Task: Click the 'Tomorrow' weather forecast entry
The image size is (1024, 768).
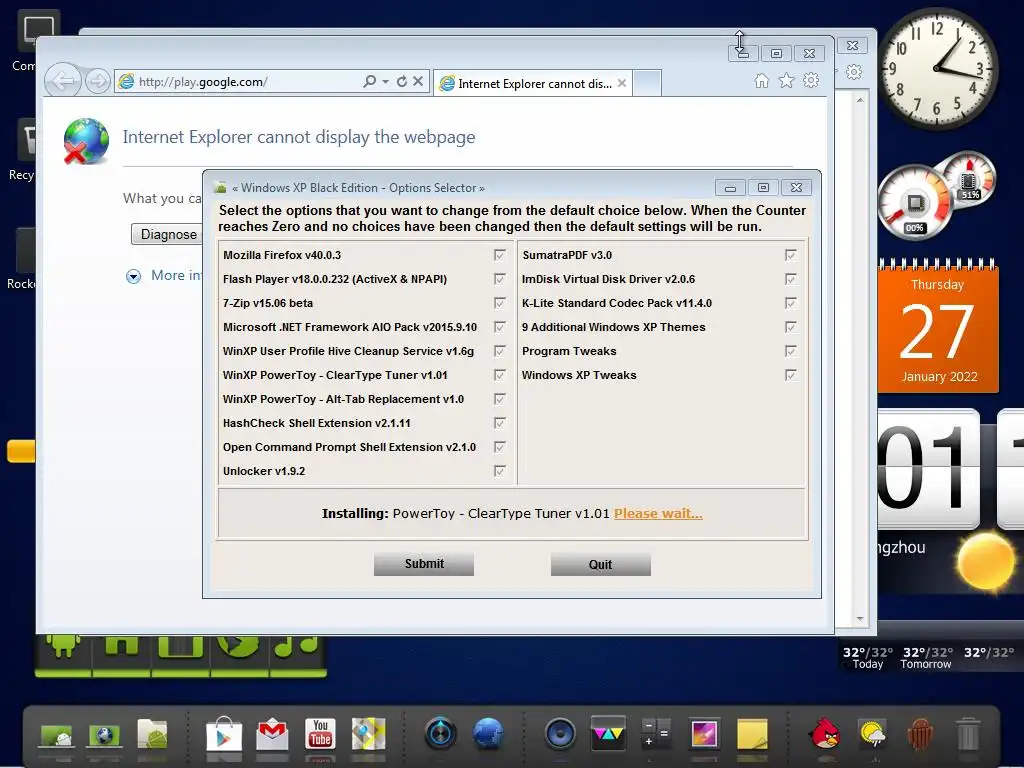Action: [x=926, y=658]
